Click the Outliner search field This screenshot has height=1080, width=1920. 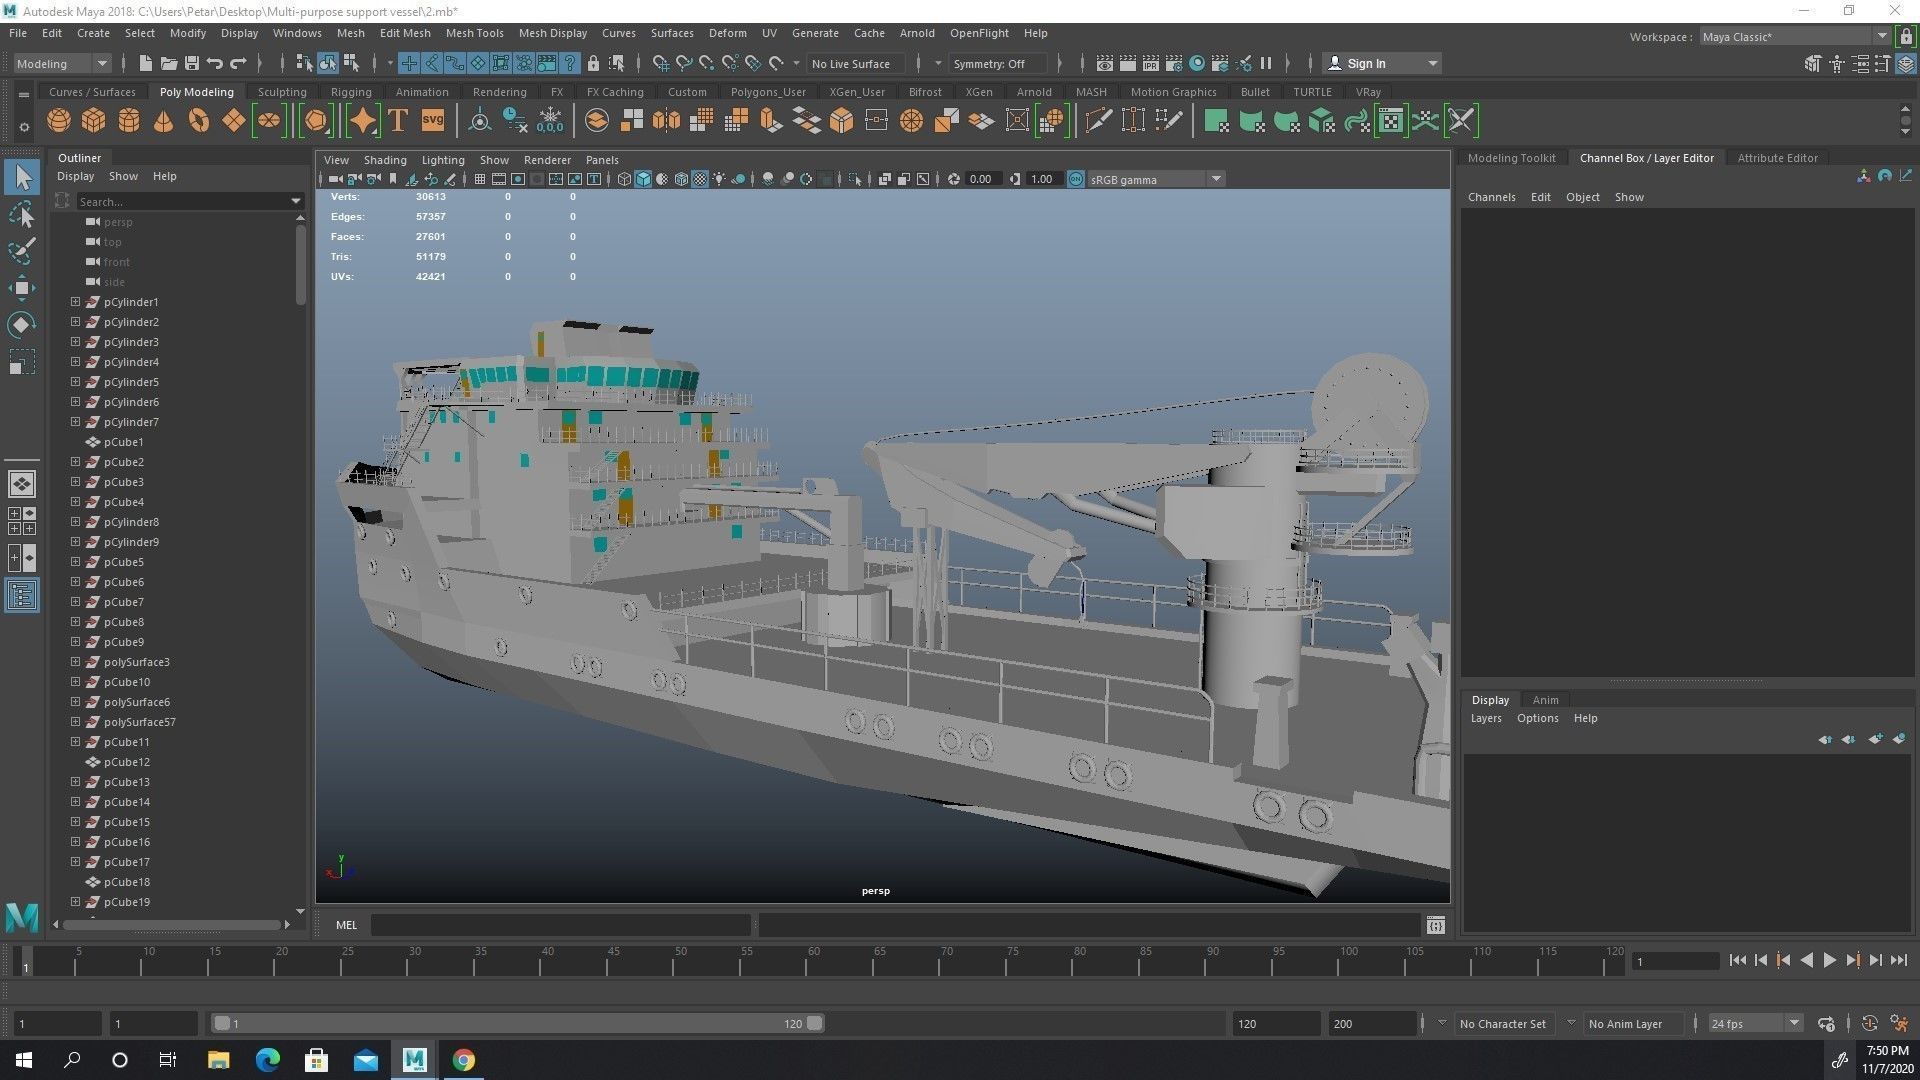coord(190,201)
